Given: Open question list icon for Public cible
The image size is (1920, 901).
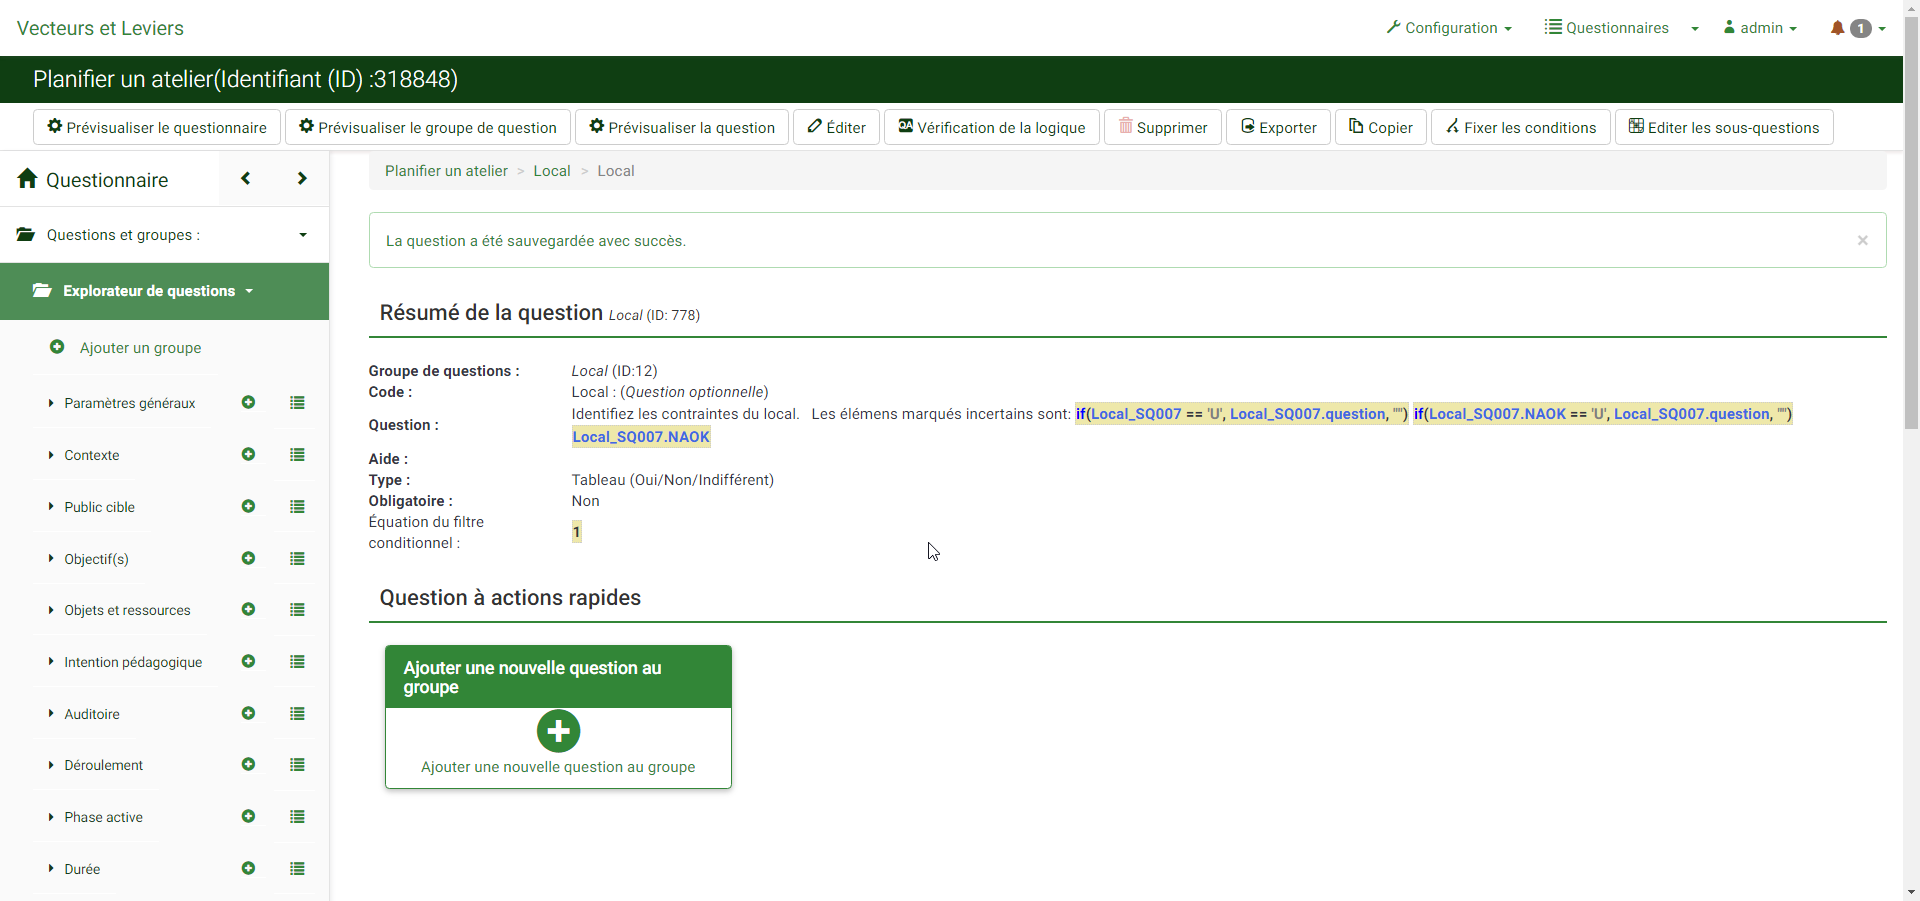Looking at the screenshot, I should pyautogui.click(x=297, y=507).
